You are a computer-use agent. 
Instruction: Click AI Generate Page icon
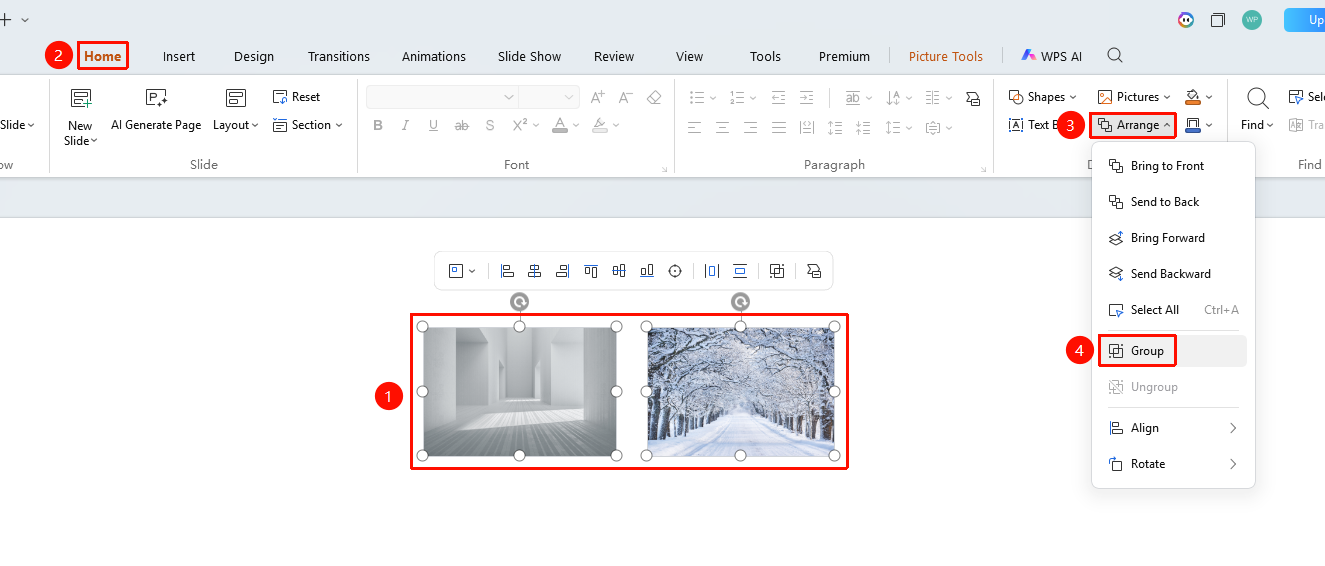point(156,98)
